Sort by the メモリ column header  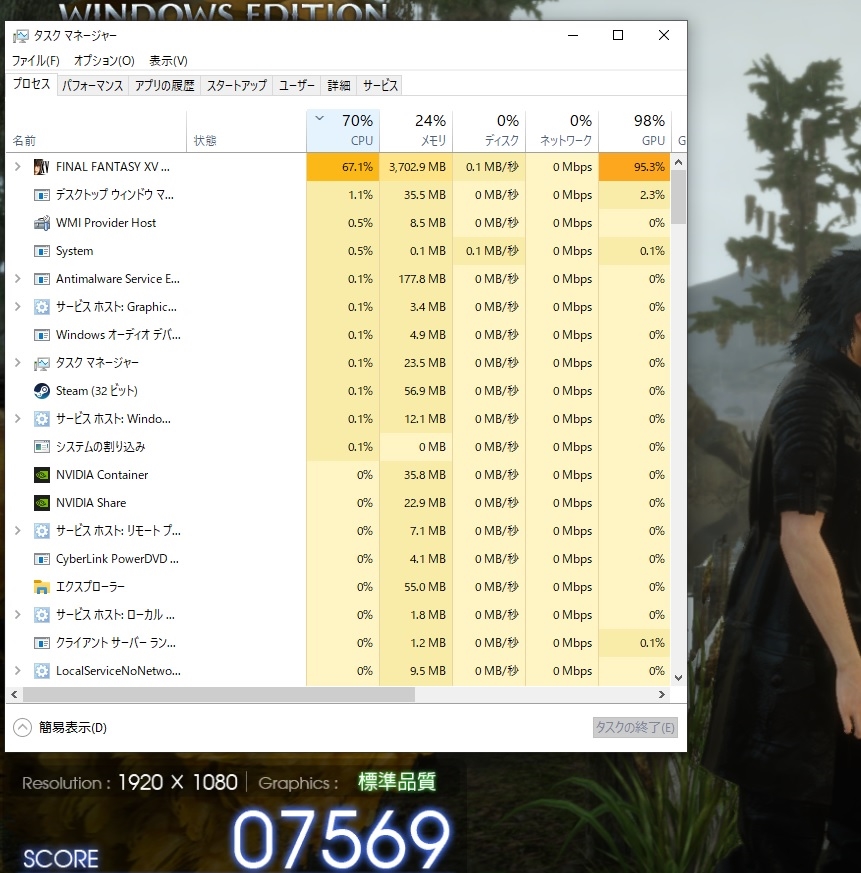click(416, 131)
